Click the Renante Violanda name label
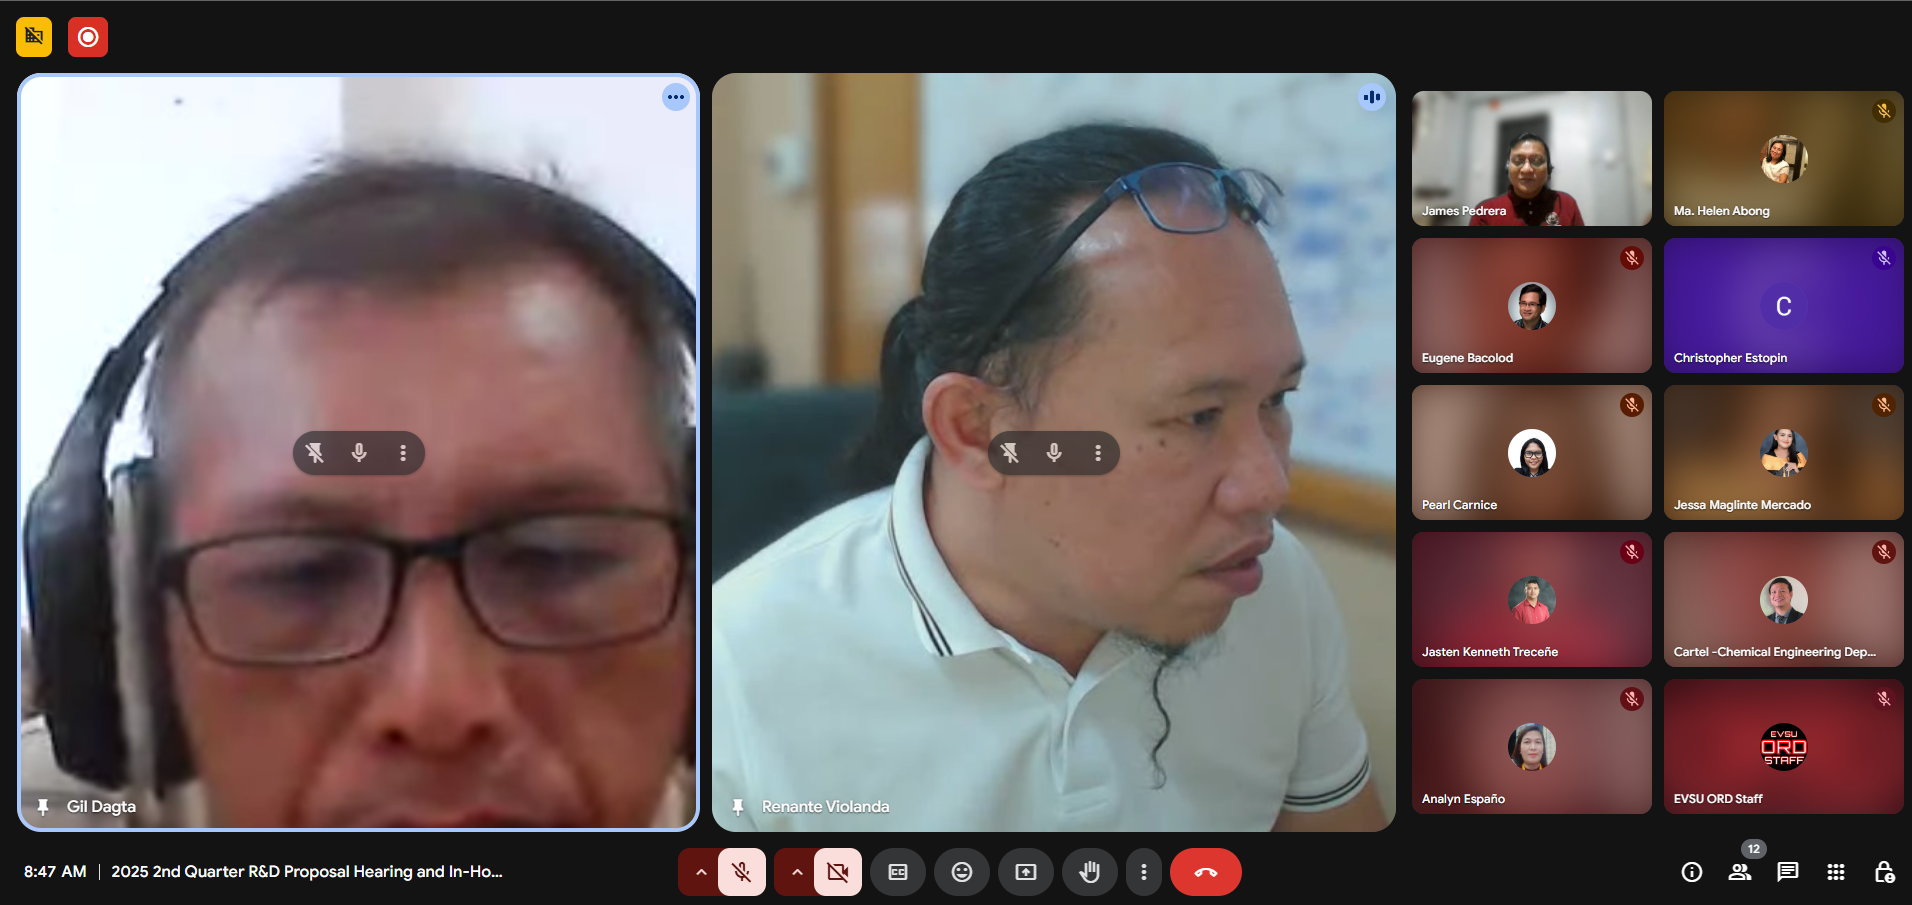The height and width of the screenshot is (905, 1912). click(x=825, y=807)
